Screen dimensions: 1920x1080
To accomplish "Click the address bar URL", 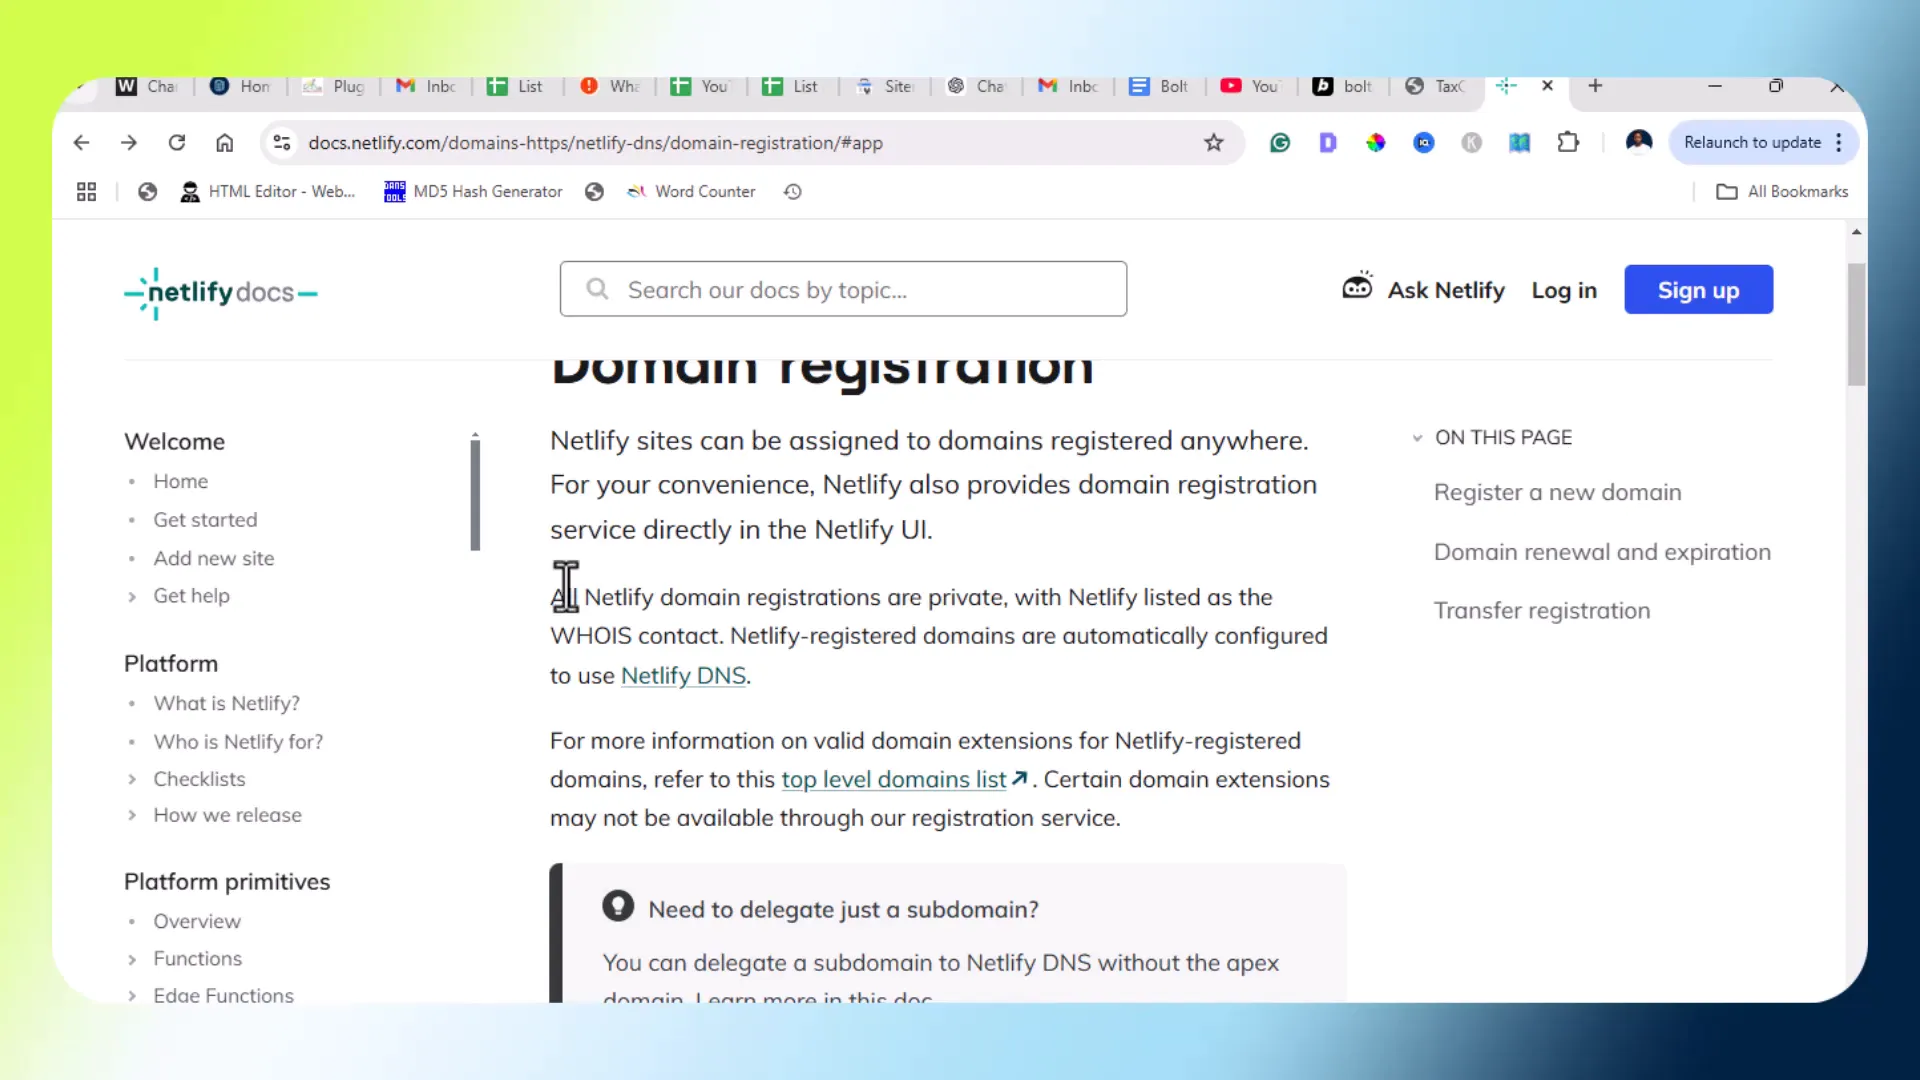I will 595,143.
